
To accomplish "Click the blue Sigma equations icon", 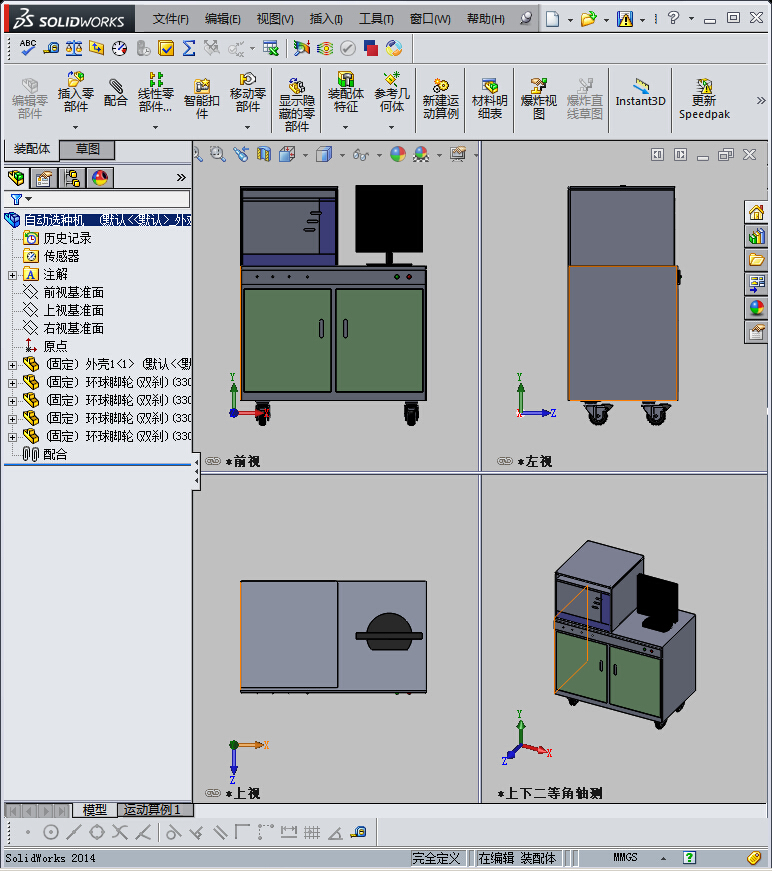I will click(189, 48).
